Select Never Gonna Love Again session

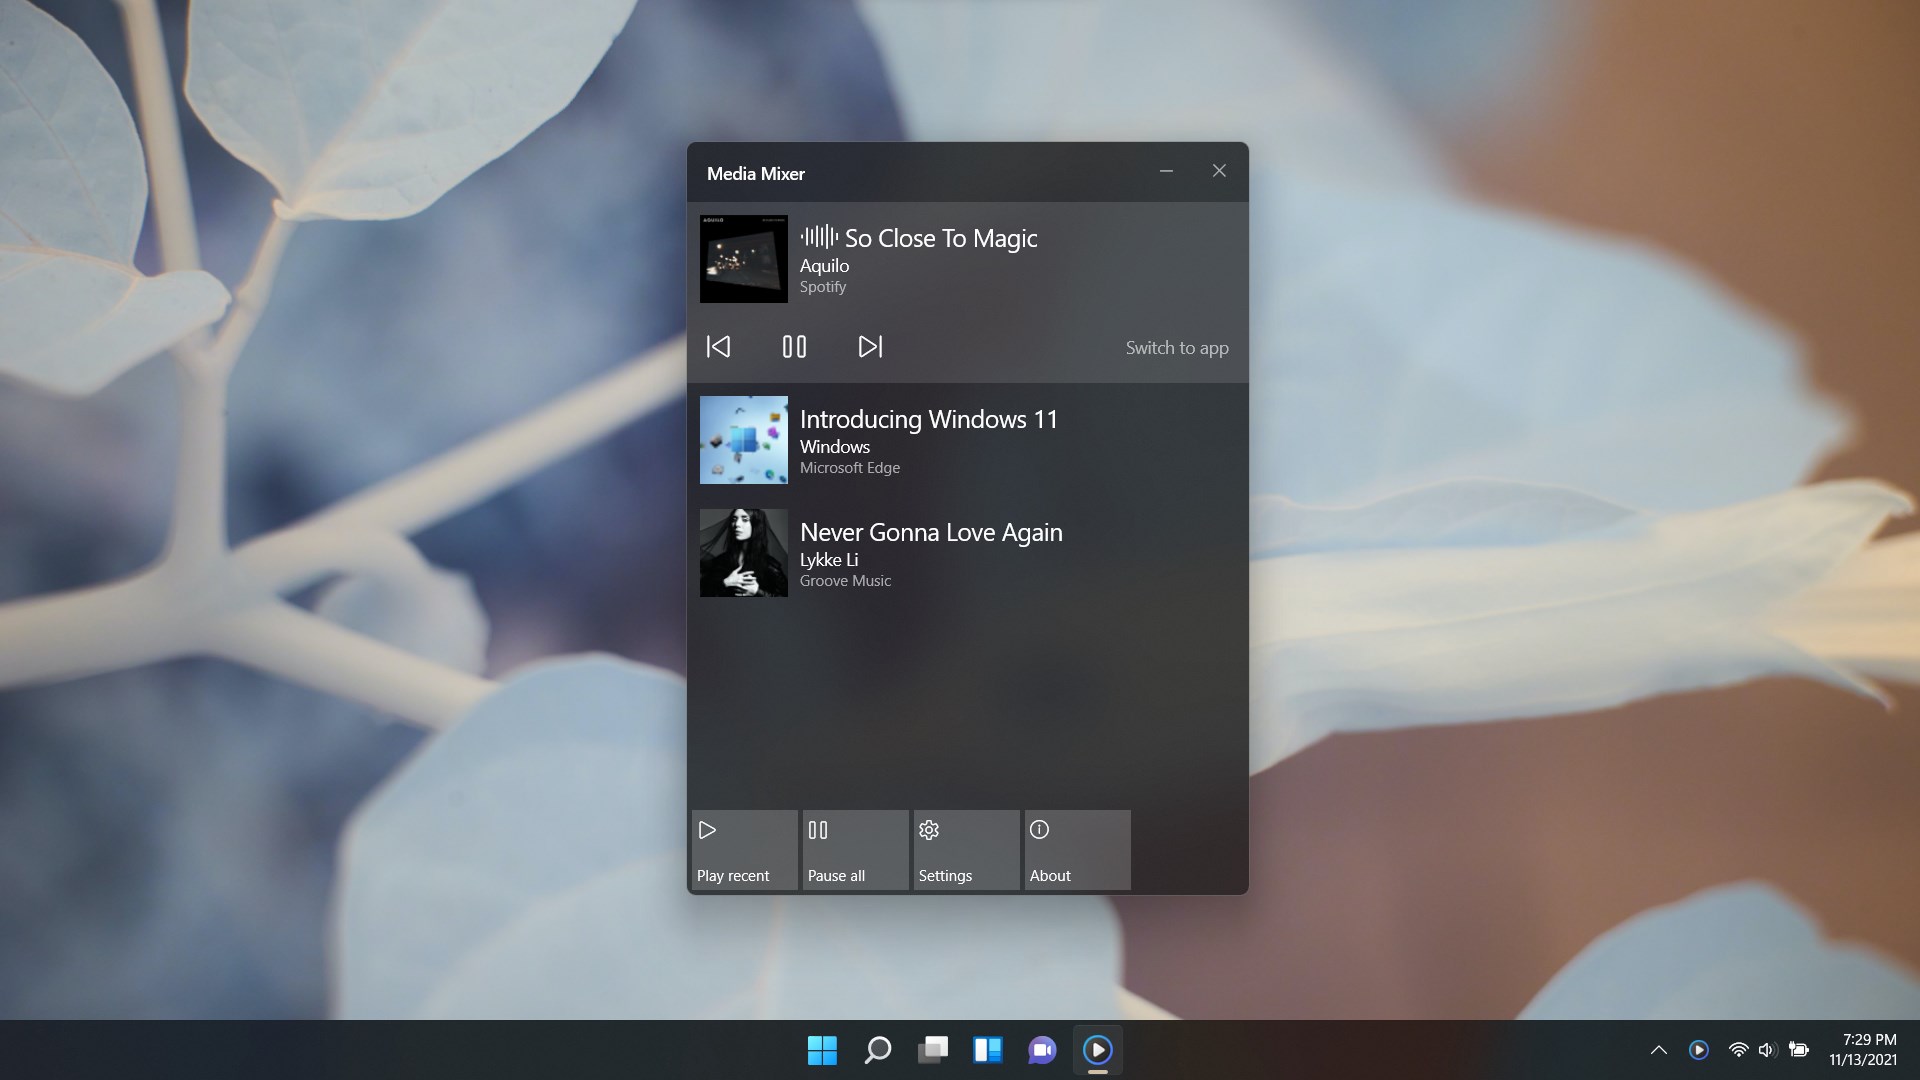[930, 553]
